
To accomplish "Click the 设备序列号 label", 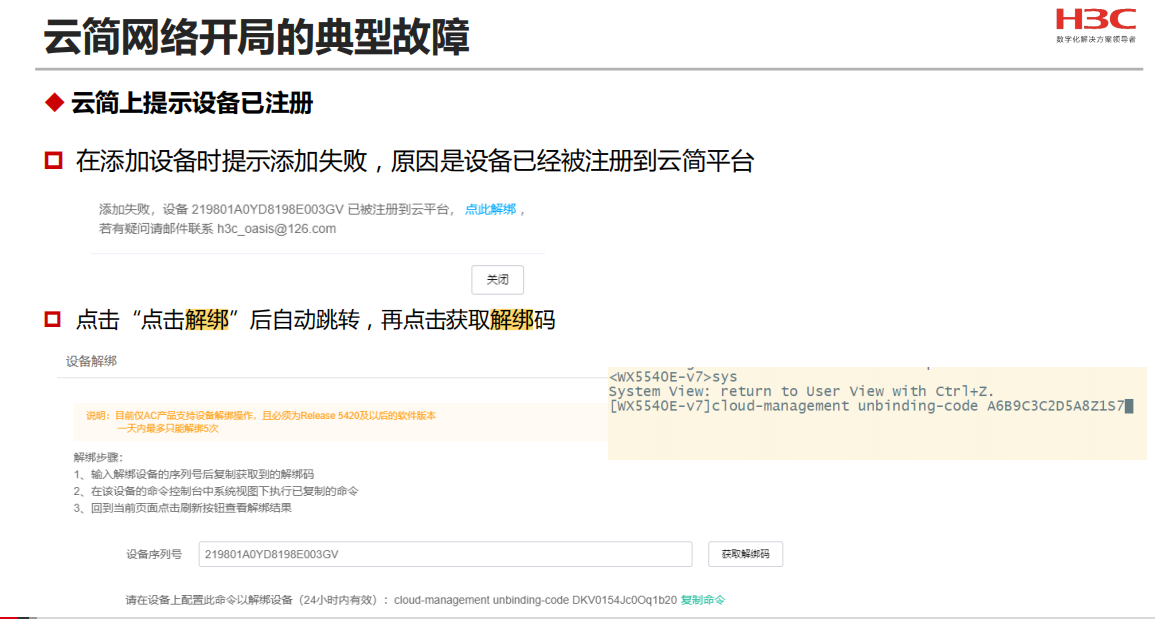I will pyautogui.click(x=154, y=554).
